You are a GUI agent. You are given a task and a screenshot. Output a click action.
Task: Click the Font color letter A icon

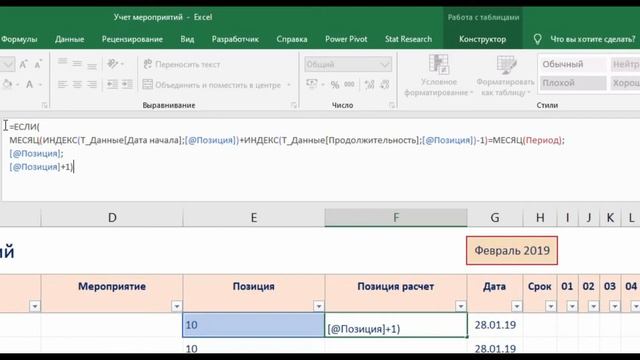coord(29,84)
